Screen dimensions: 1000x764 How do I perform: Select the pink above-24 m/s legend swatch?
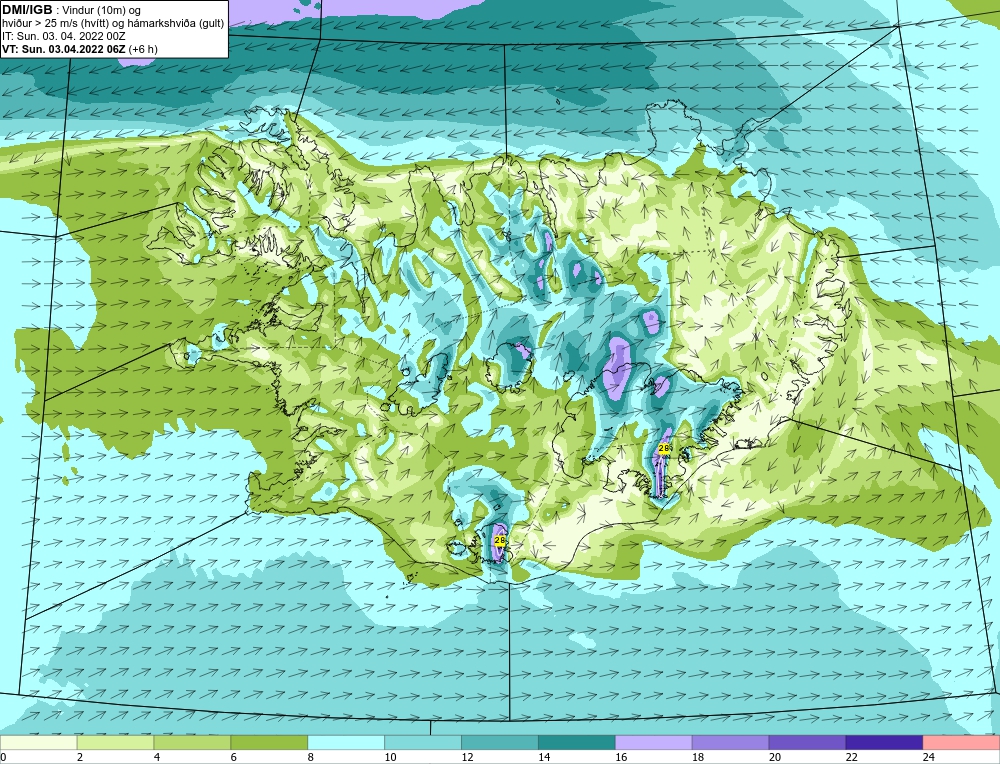[x=961, y=743]
